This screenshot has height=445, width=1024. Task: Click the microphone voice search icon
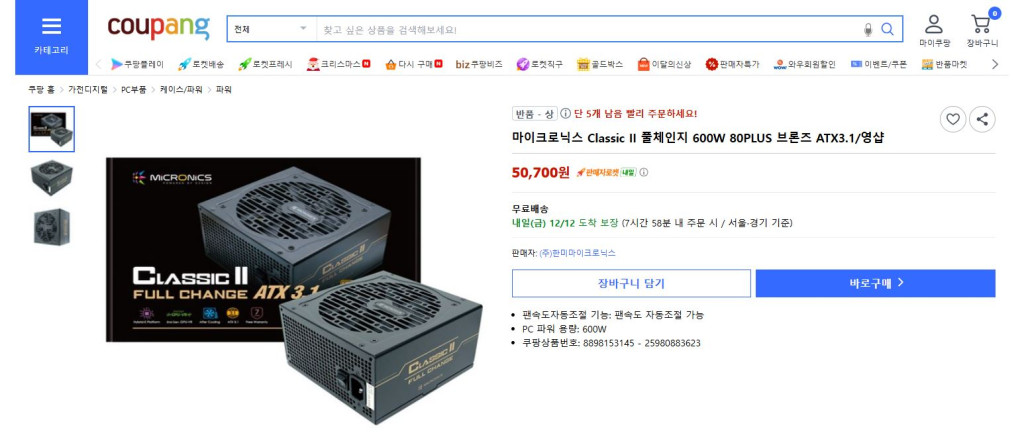pyautogui.click(x=868, y=29)
